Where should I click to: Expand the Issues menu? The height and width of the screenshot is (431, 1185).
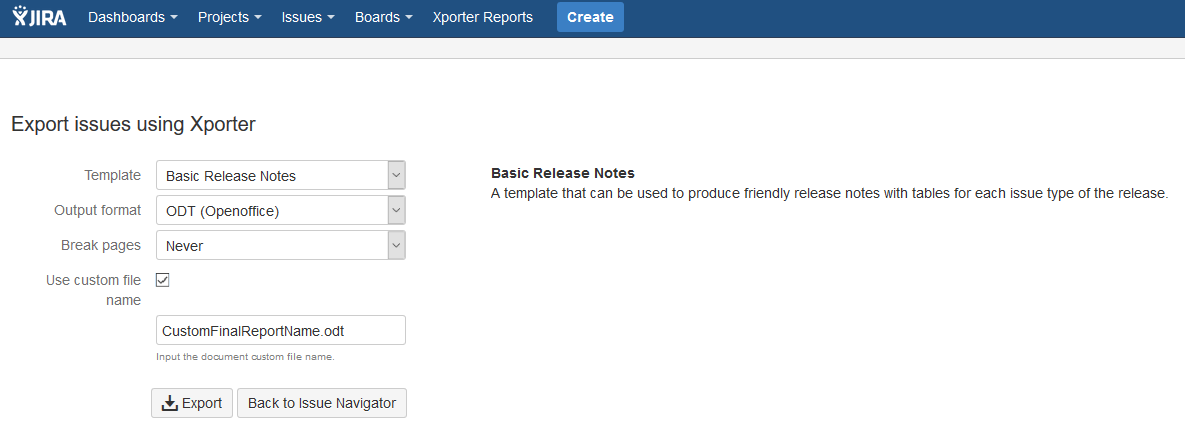[x=307, y=17]
